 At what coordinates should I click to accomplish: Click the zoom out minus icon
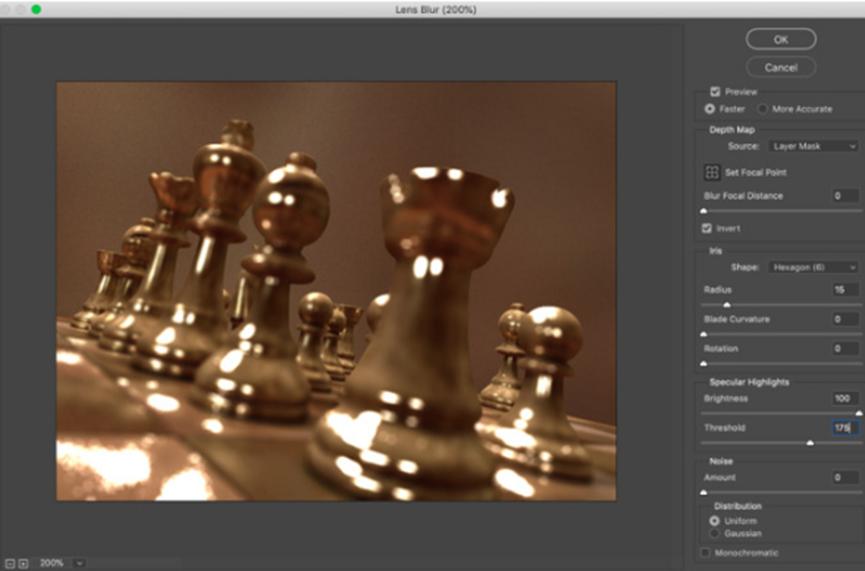click(9, 563)
